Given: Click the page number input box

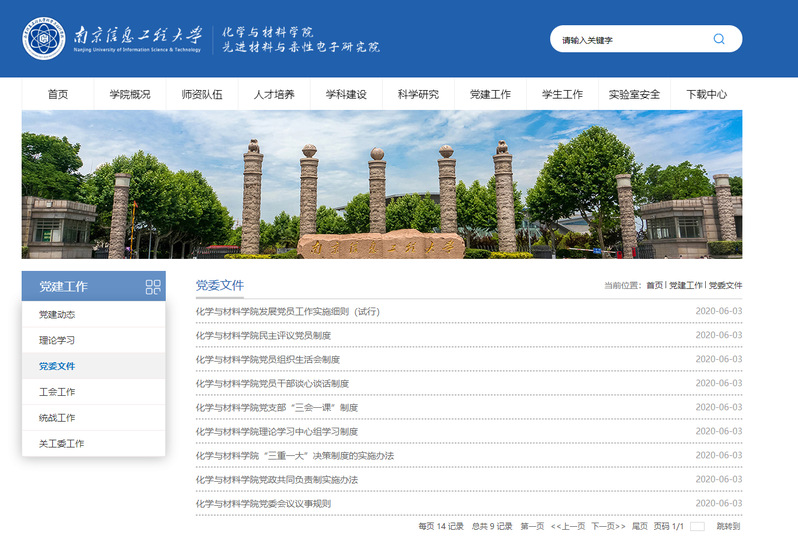Looking at the screenshot, I should tap(697, 526).
